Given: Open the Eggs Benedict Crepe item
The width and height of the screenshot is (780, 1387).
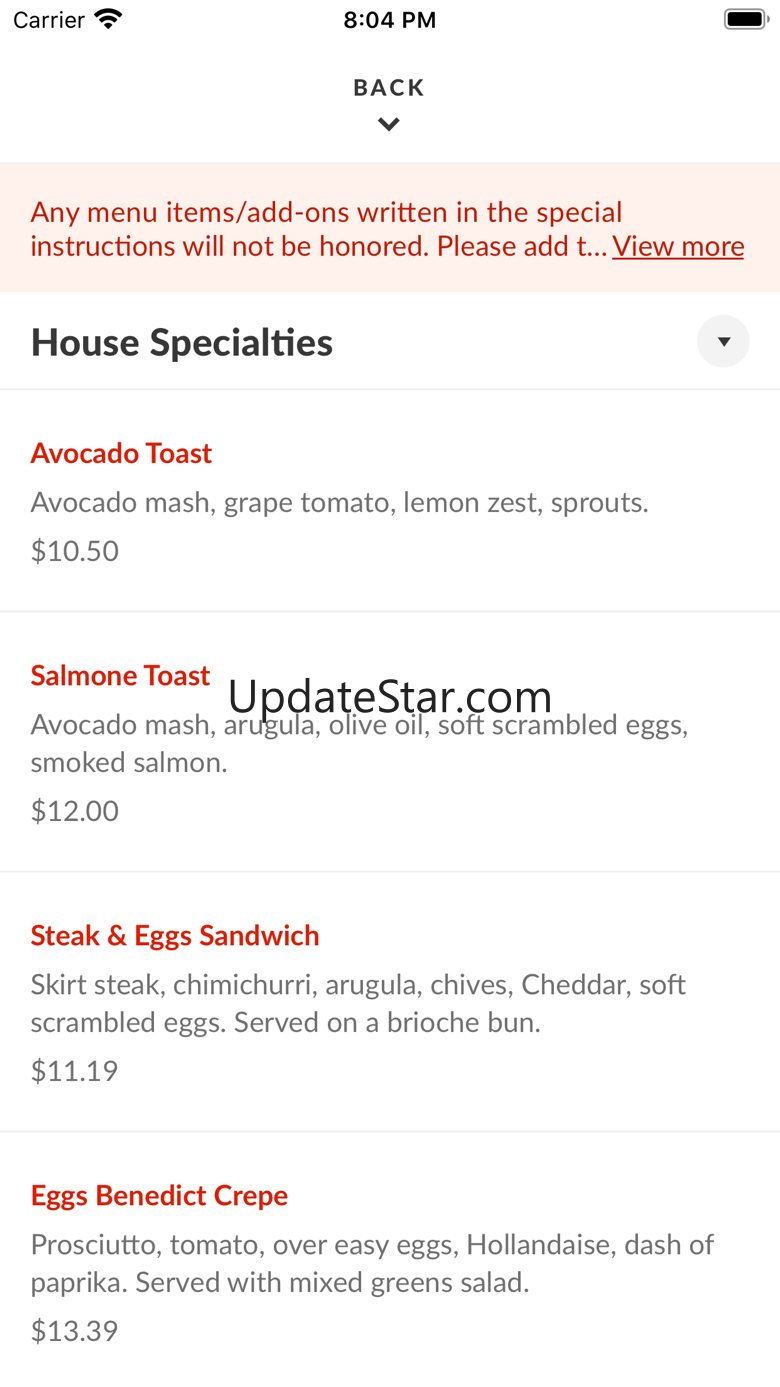Looking at the screenshot, I should 159,1196.
